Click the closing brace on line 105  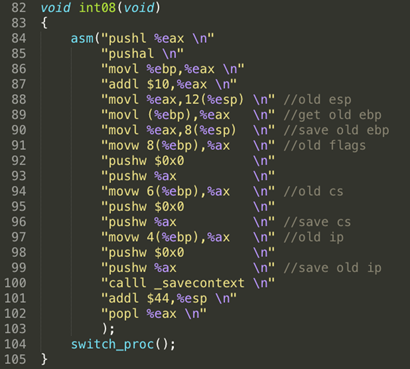click(44, 359)
